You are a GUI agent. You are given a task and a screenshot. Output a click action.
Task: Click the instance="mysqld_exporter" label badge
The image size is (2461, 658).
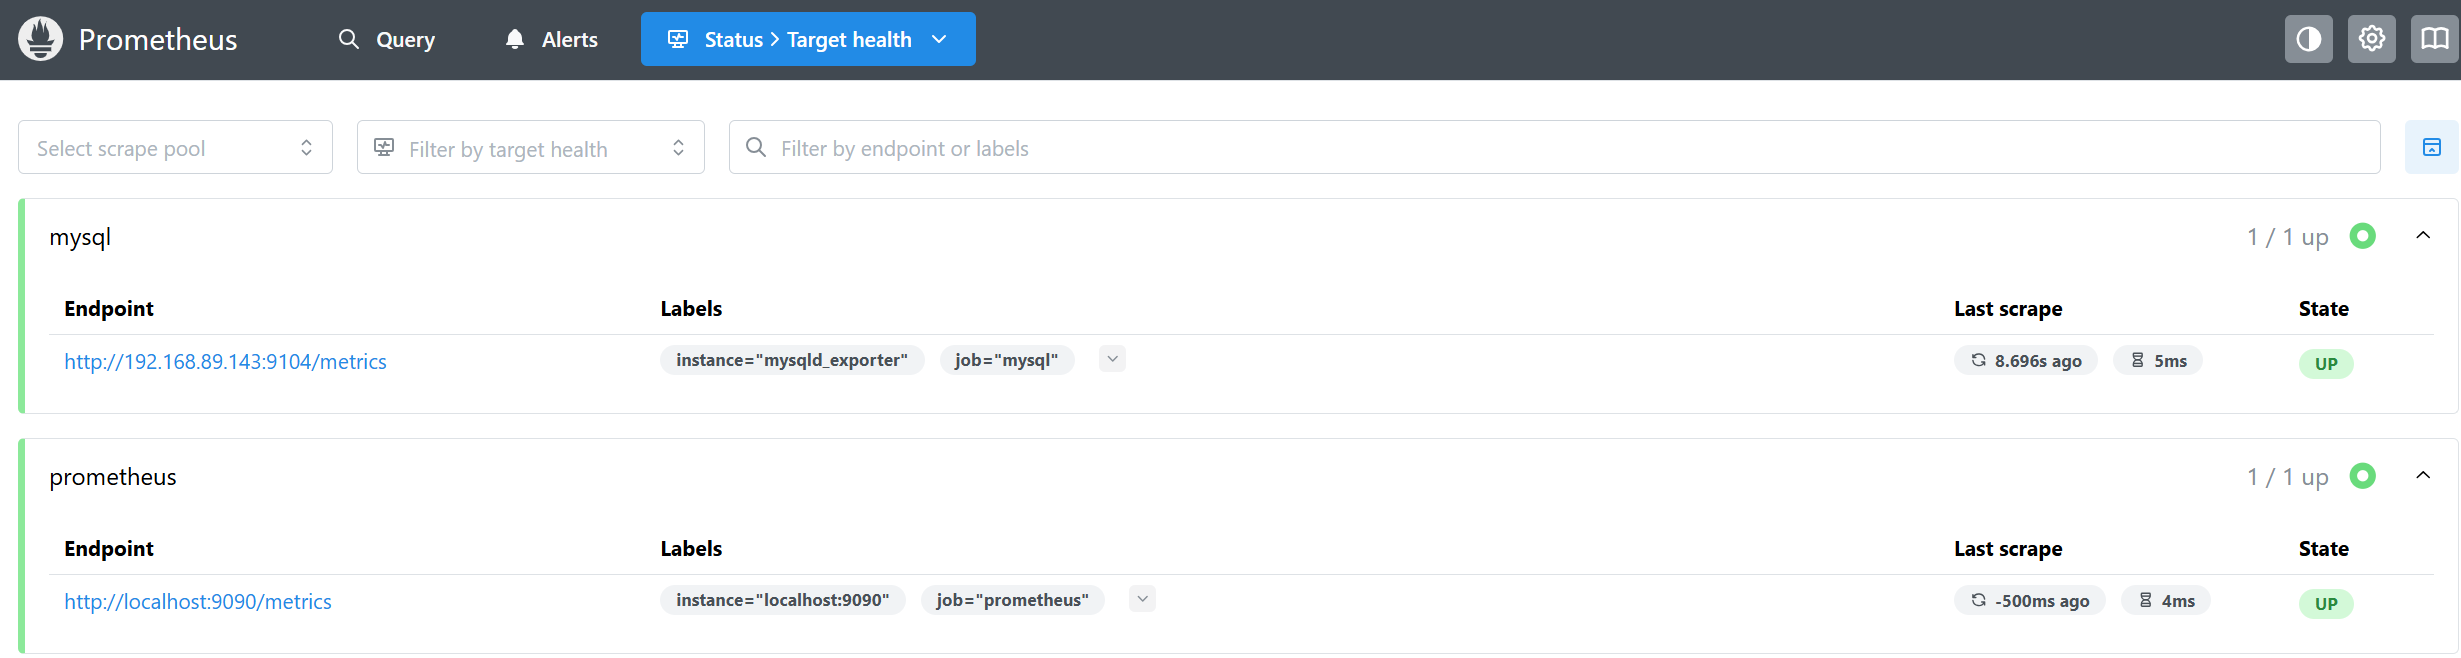coord(792,360)
